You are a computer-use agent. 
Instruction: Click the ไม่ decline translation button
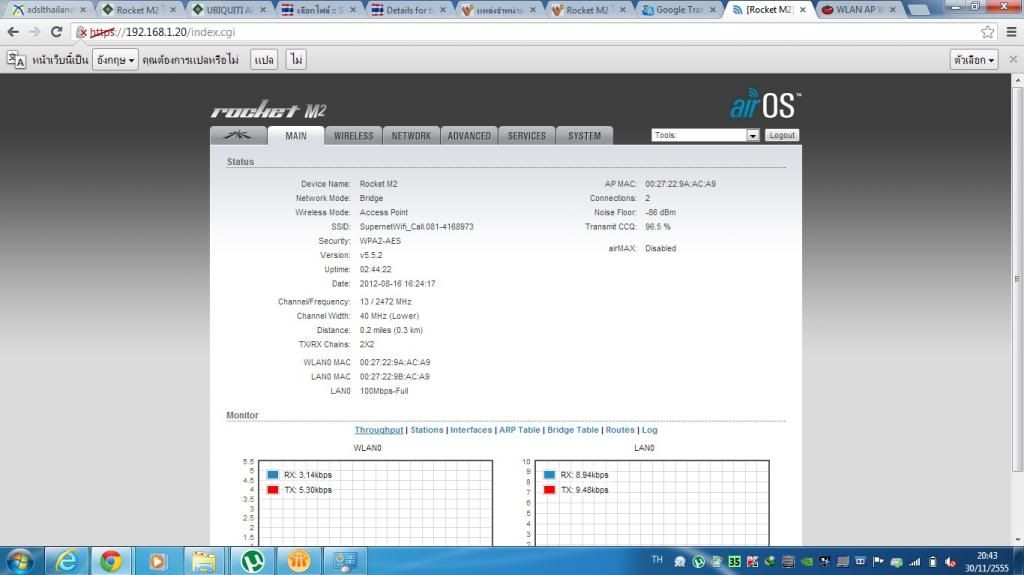click(296, 59)
